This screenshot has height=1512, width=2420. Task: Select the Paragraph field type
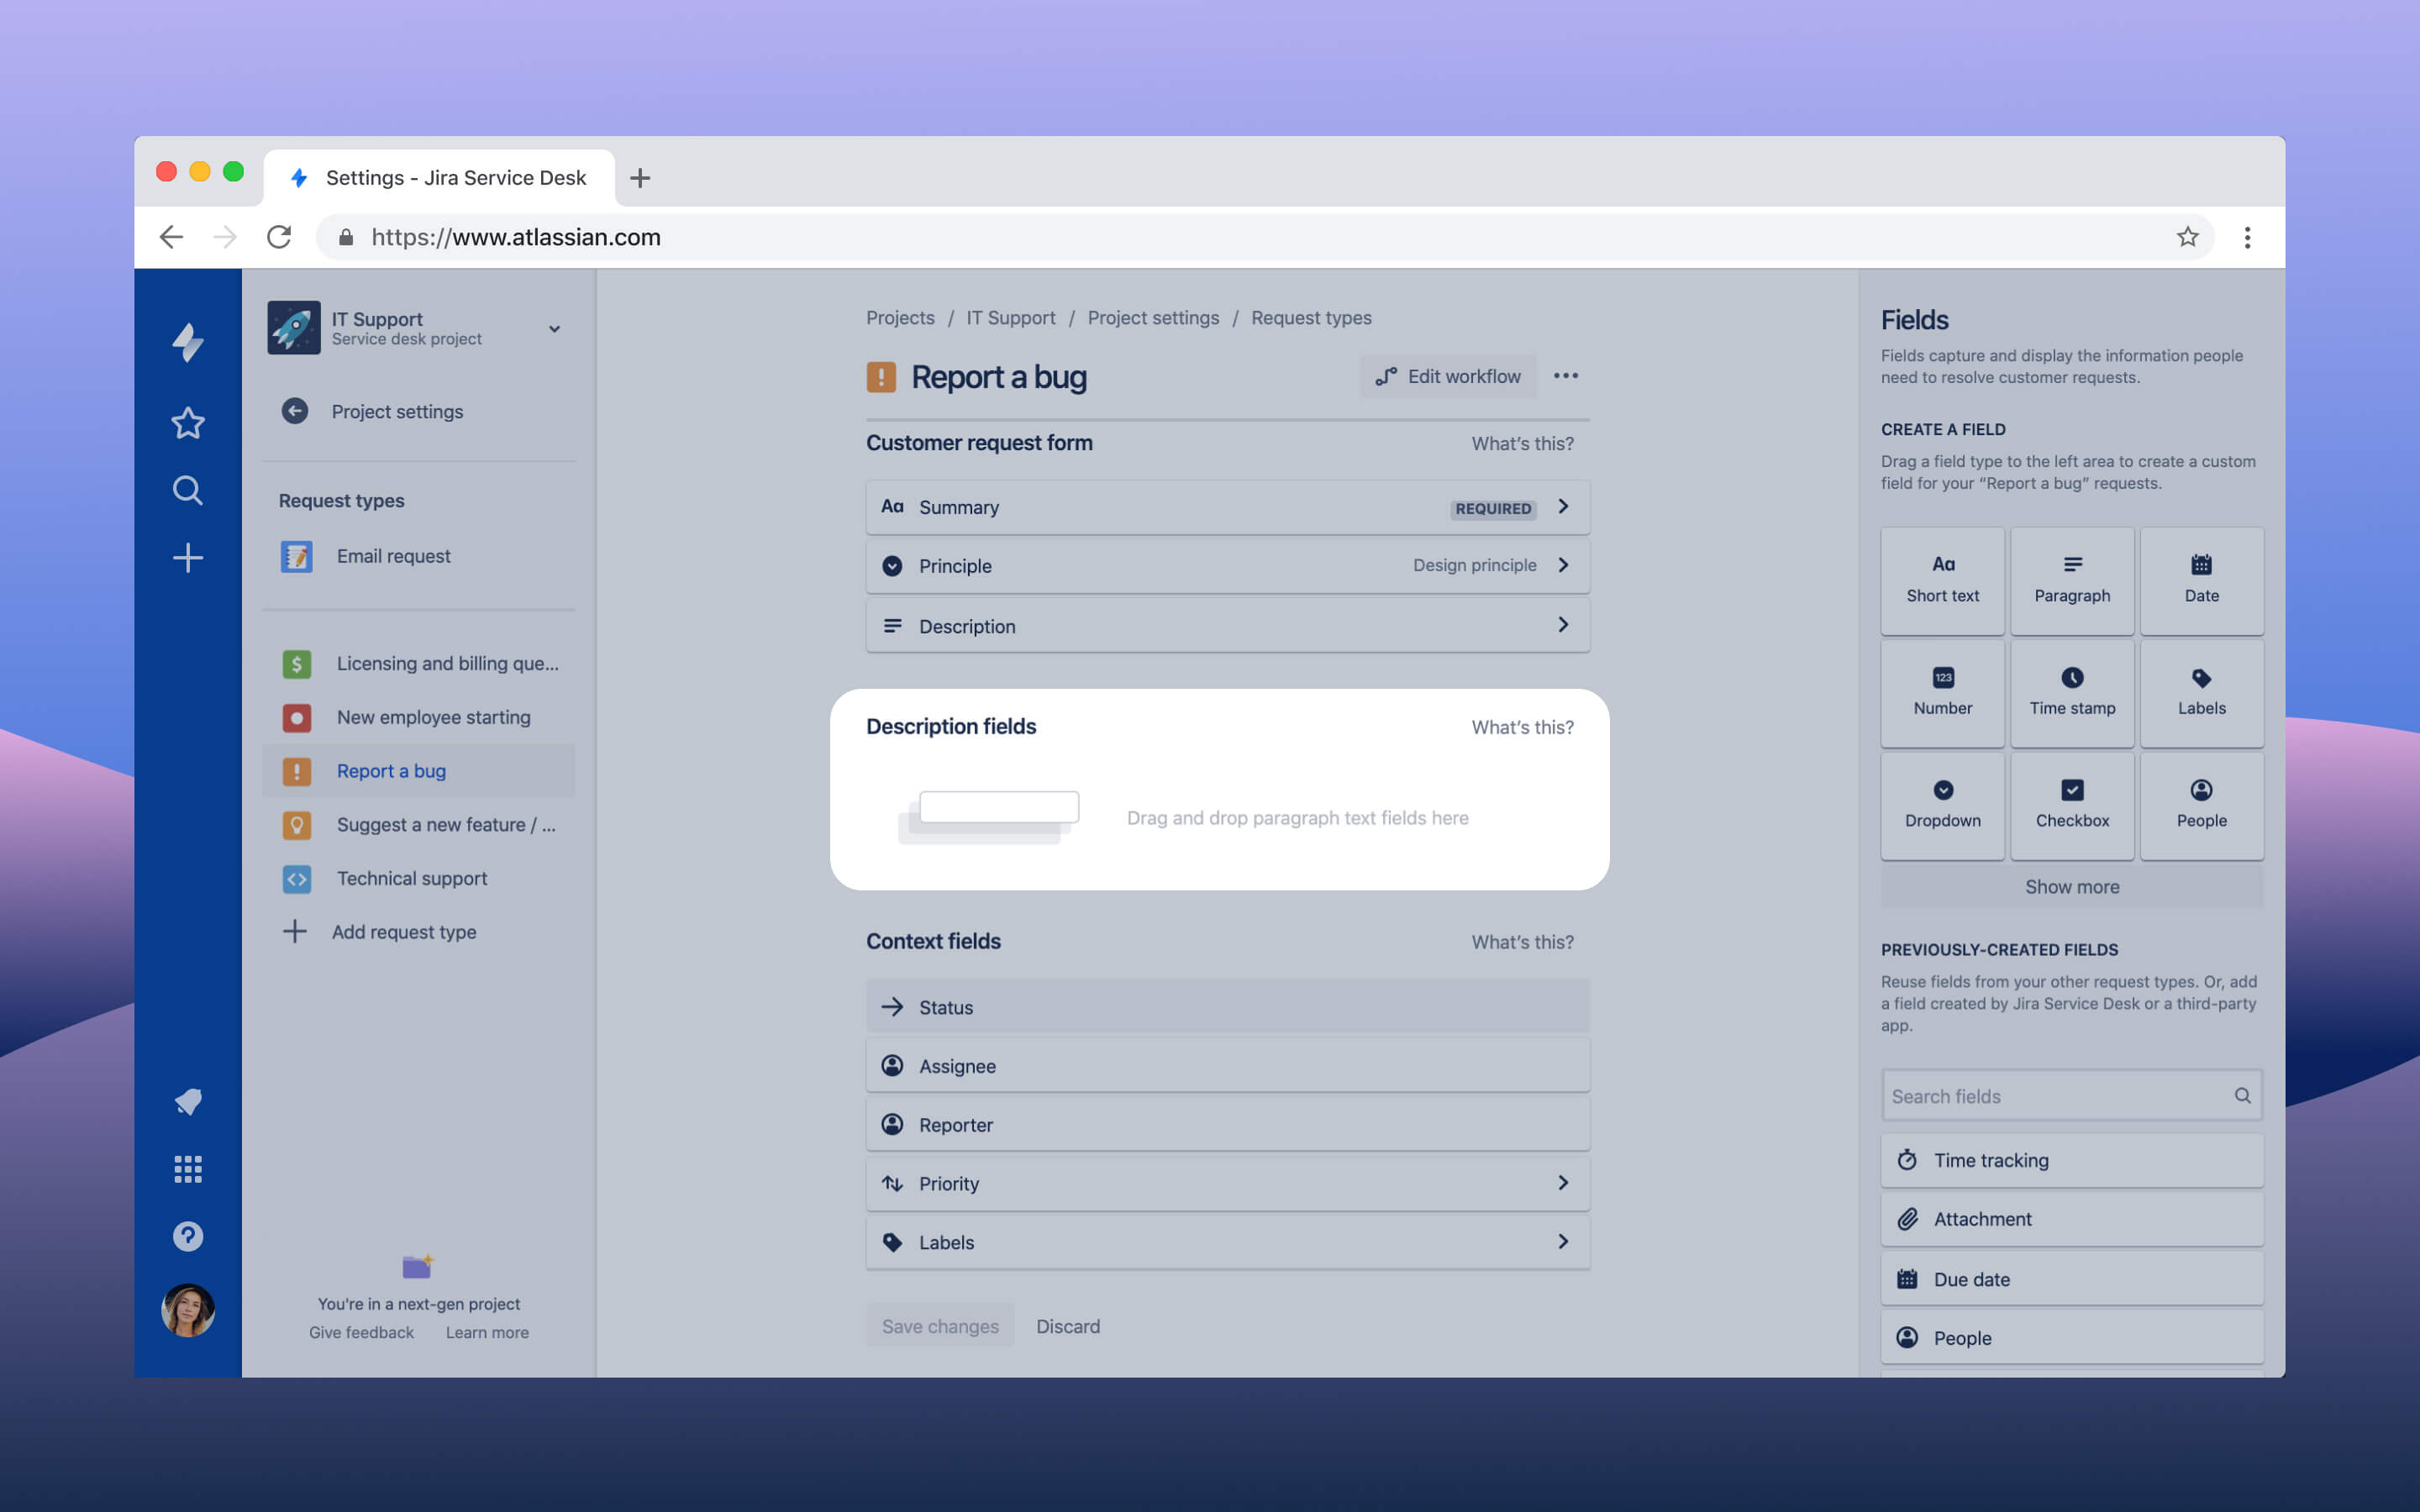point(2072,580)
